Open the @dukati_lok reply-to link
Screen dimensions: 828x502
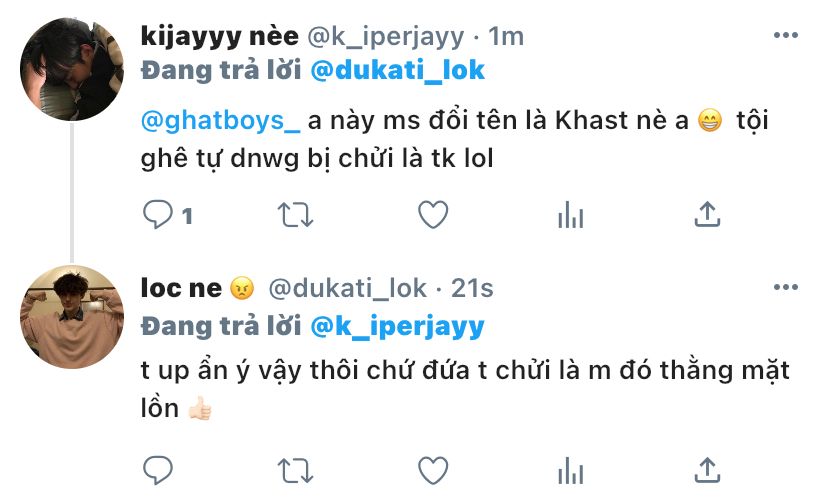[x=397, y=70]
